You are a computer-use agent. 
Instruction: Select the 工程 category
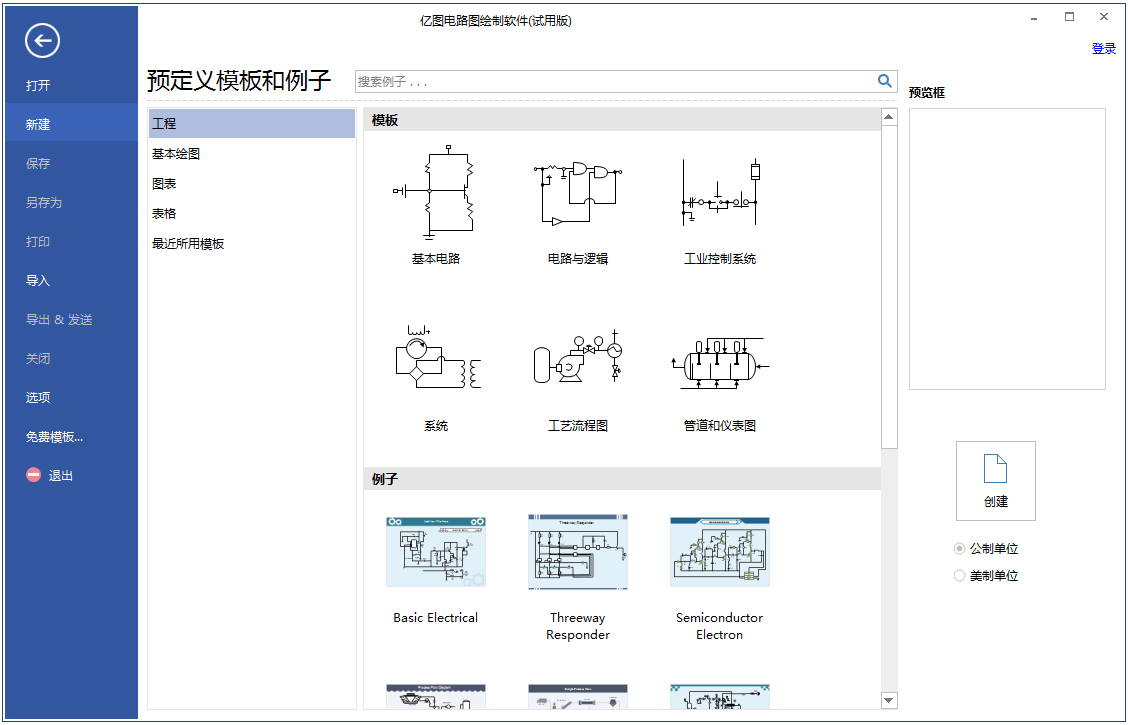coord(252,124)
